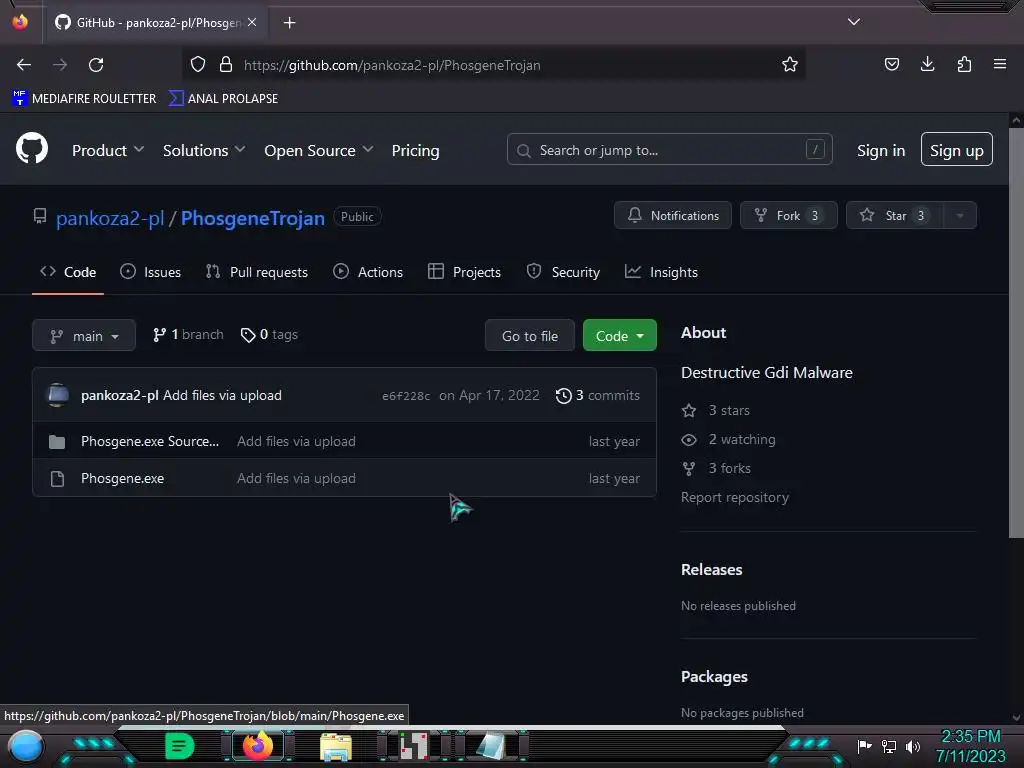Viewport: 1024px width, 768px height.
Task: Switch to the Security tab
Action: pyautogui.click(x=563, y=272)
